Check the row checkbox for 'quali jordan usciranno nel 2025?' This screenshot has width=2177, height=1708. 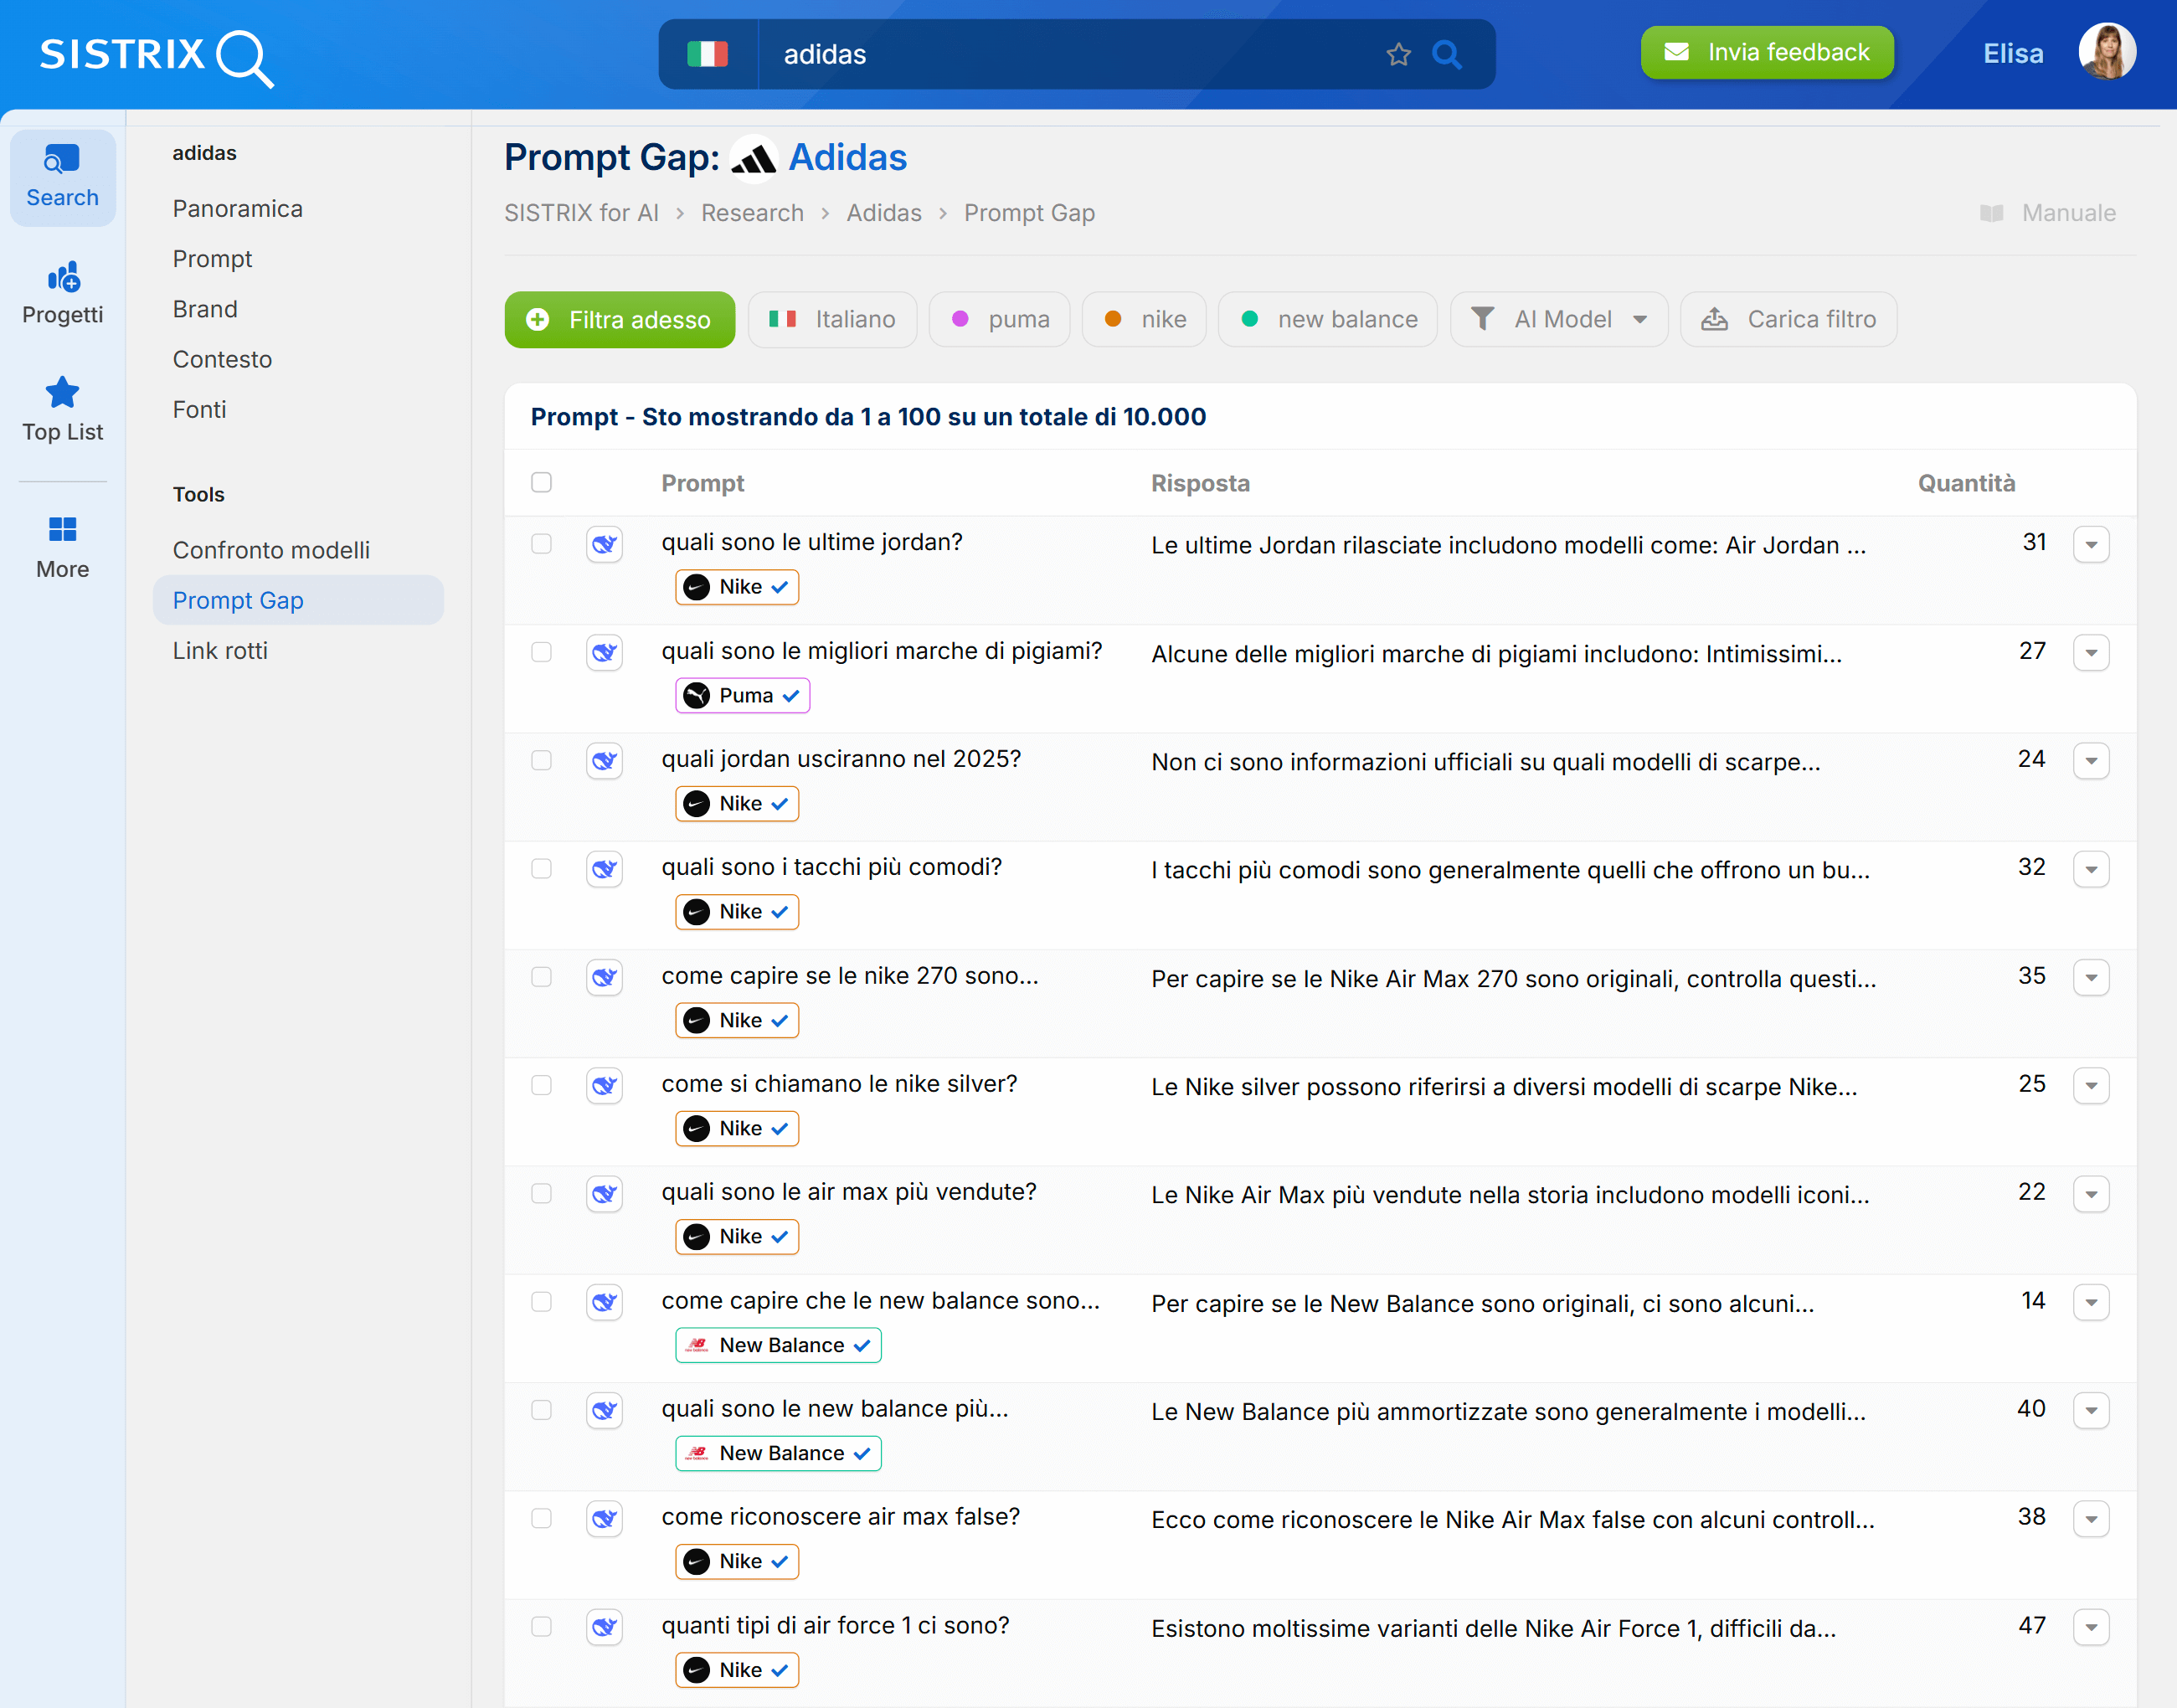[541, 760]
